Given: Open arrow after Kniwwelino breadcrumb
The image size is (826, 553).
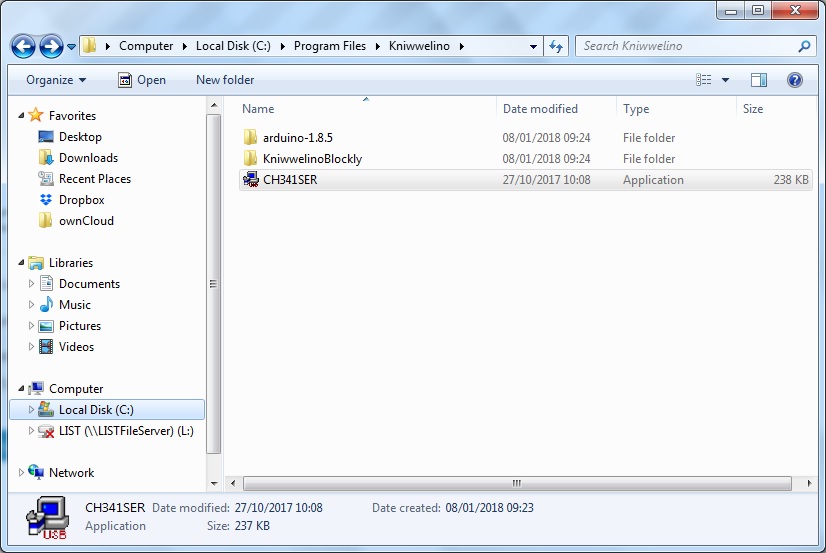Looking at the screenshot, I should 461,46.
